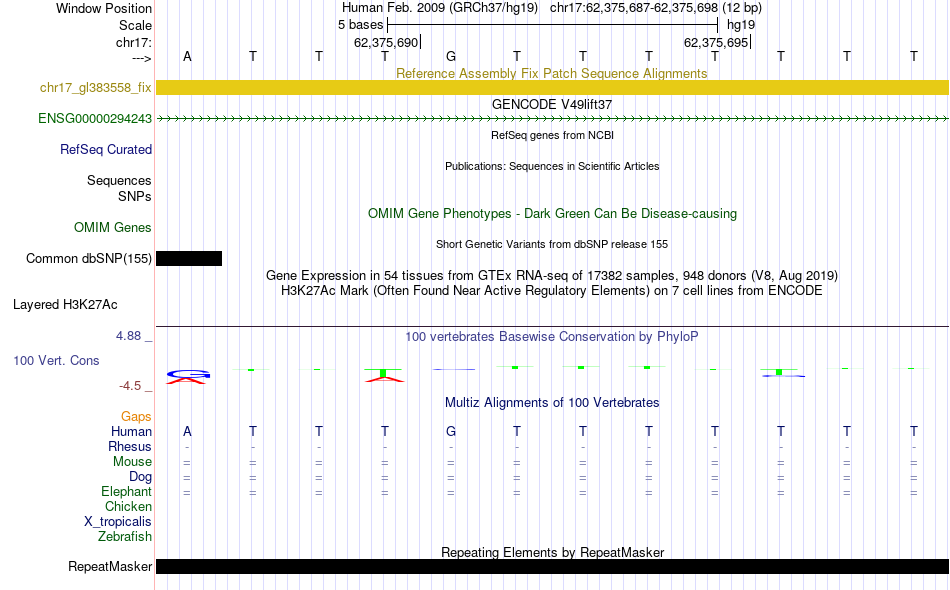Click the base position arrow --> label
This screenshot has width=950, height=590.
142,58
